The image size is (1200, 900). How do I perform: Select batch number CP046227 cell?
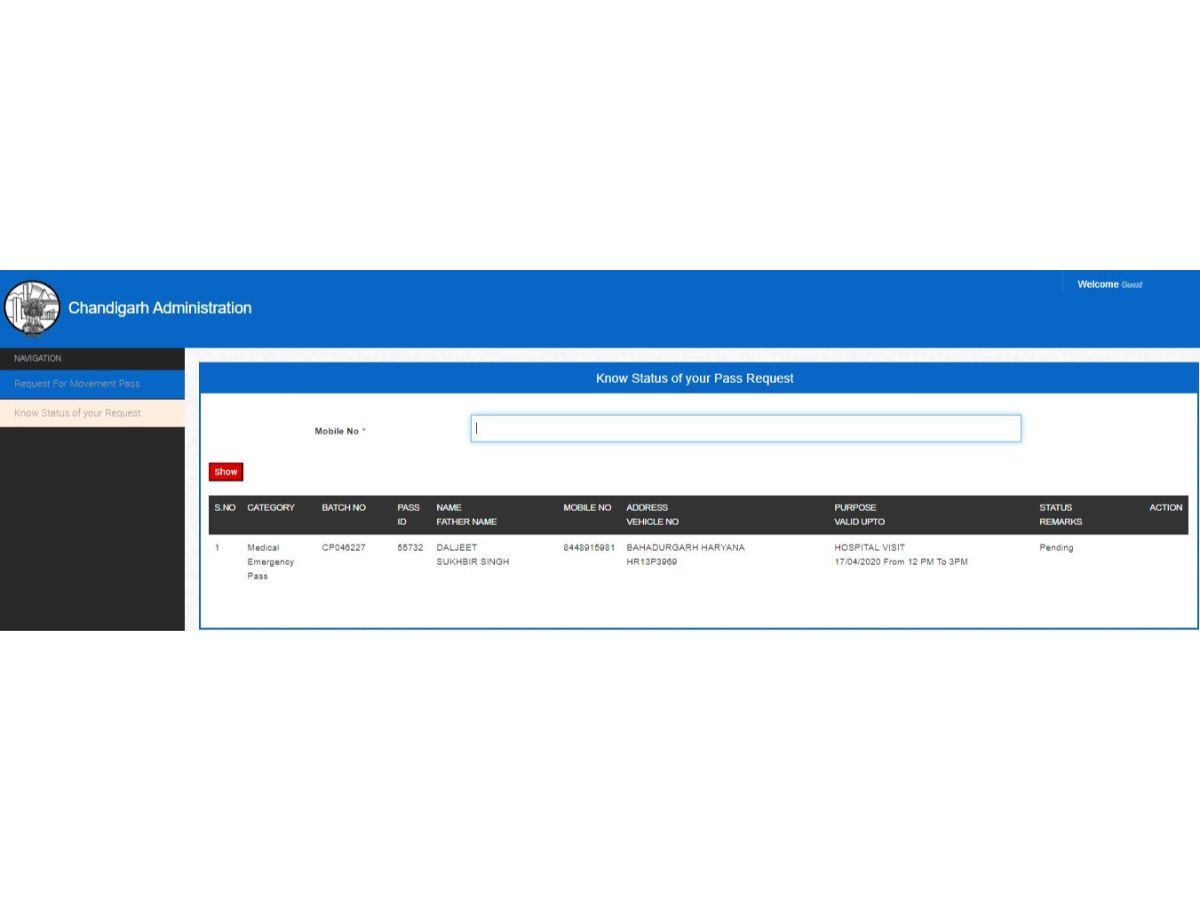343,548
